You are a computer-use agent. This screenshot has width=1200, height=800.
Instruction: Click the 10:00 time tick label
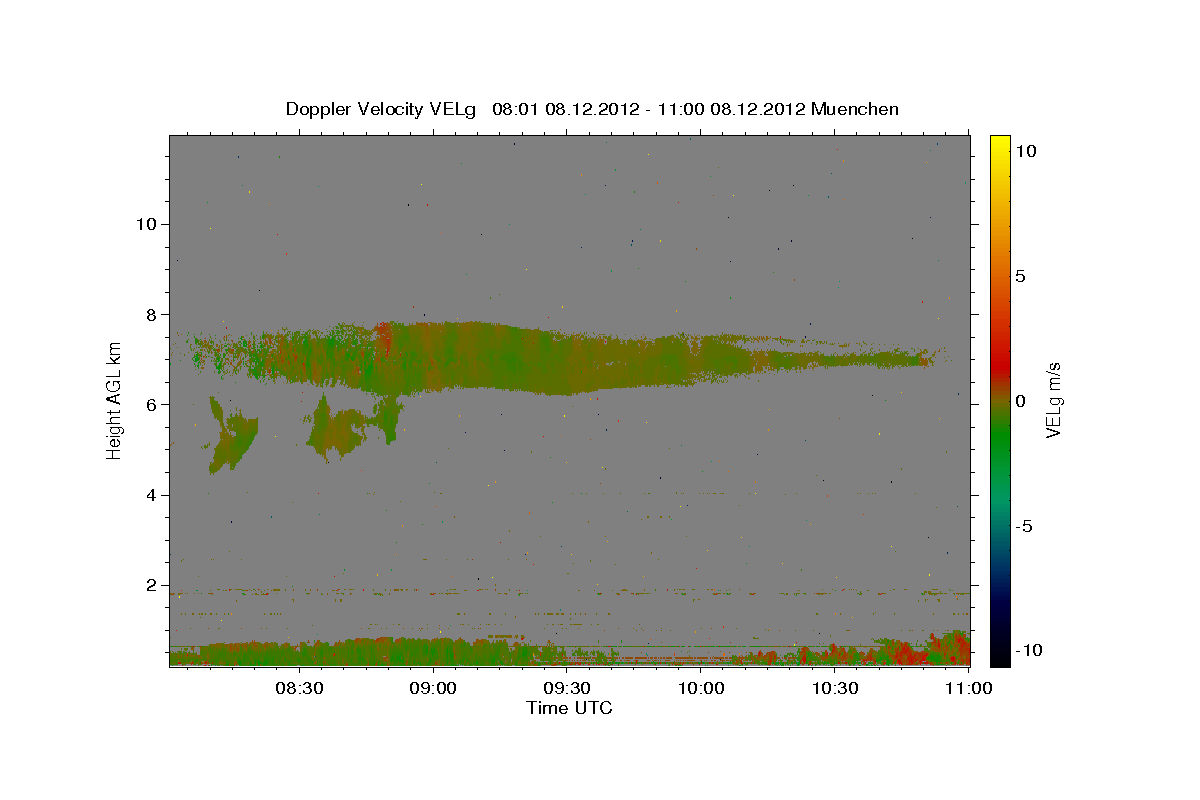(x=701, y=688)
